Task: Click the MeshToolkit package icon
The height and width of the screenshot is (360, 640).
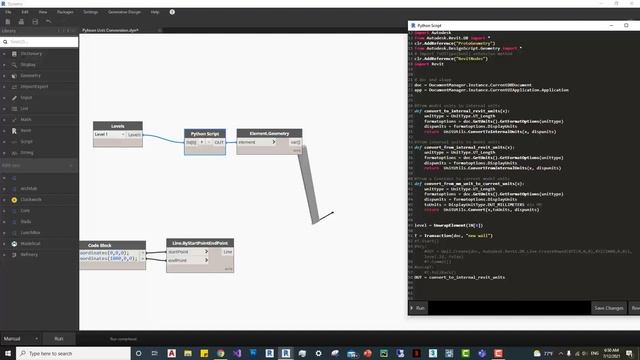Action: (x=14, y=244)
